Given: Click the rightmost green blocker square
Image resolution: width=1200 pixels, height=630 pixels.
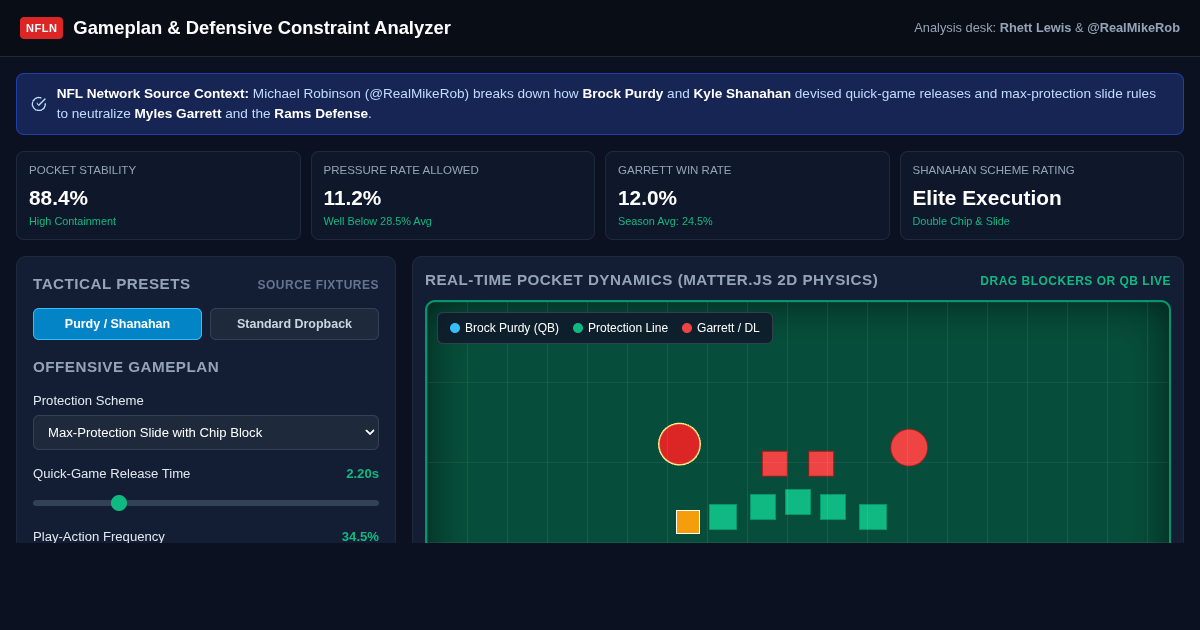Looking at the screenshot, I should [873, 517].
